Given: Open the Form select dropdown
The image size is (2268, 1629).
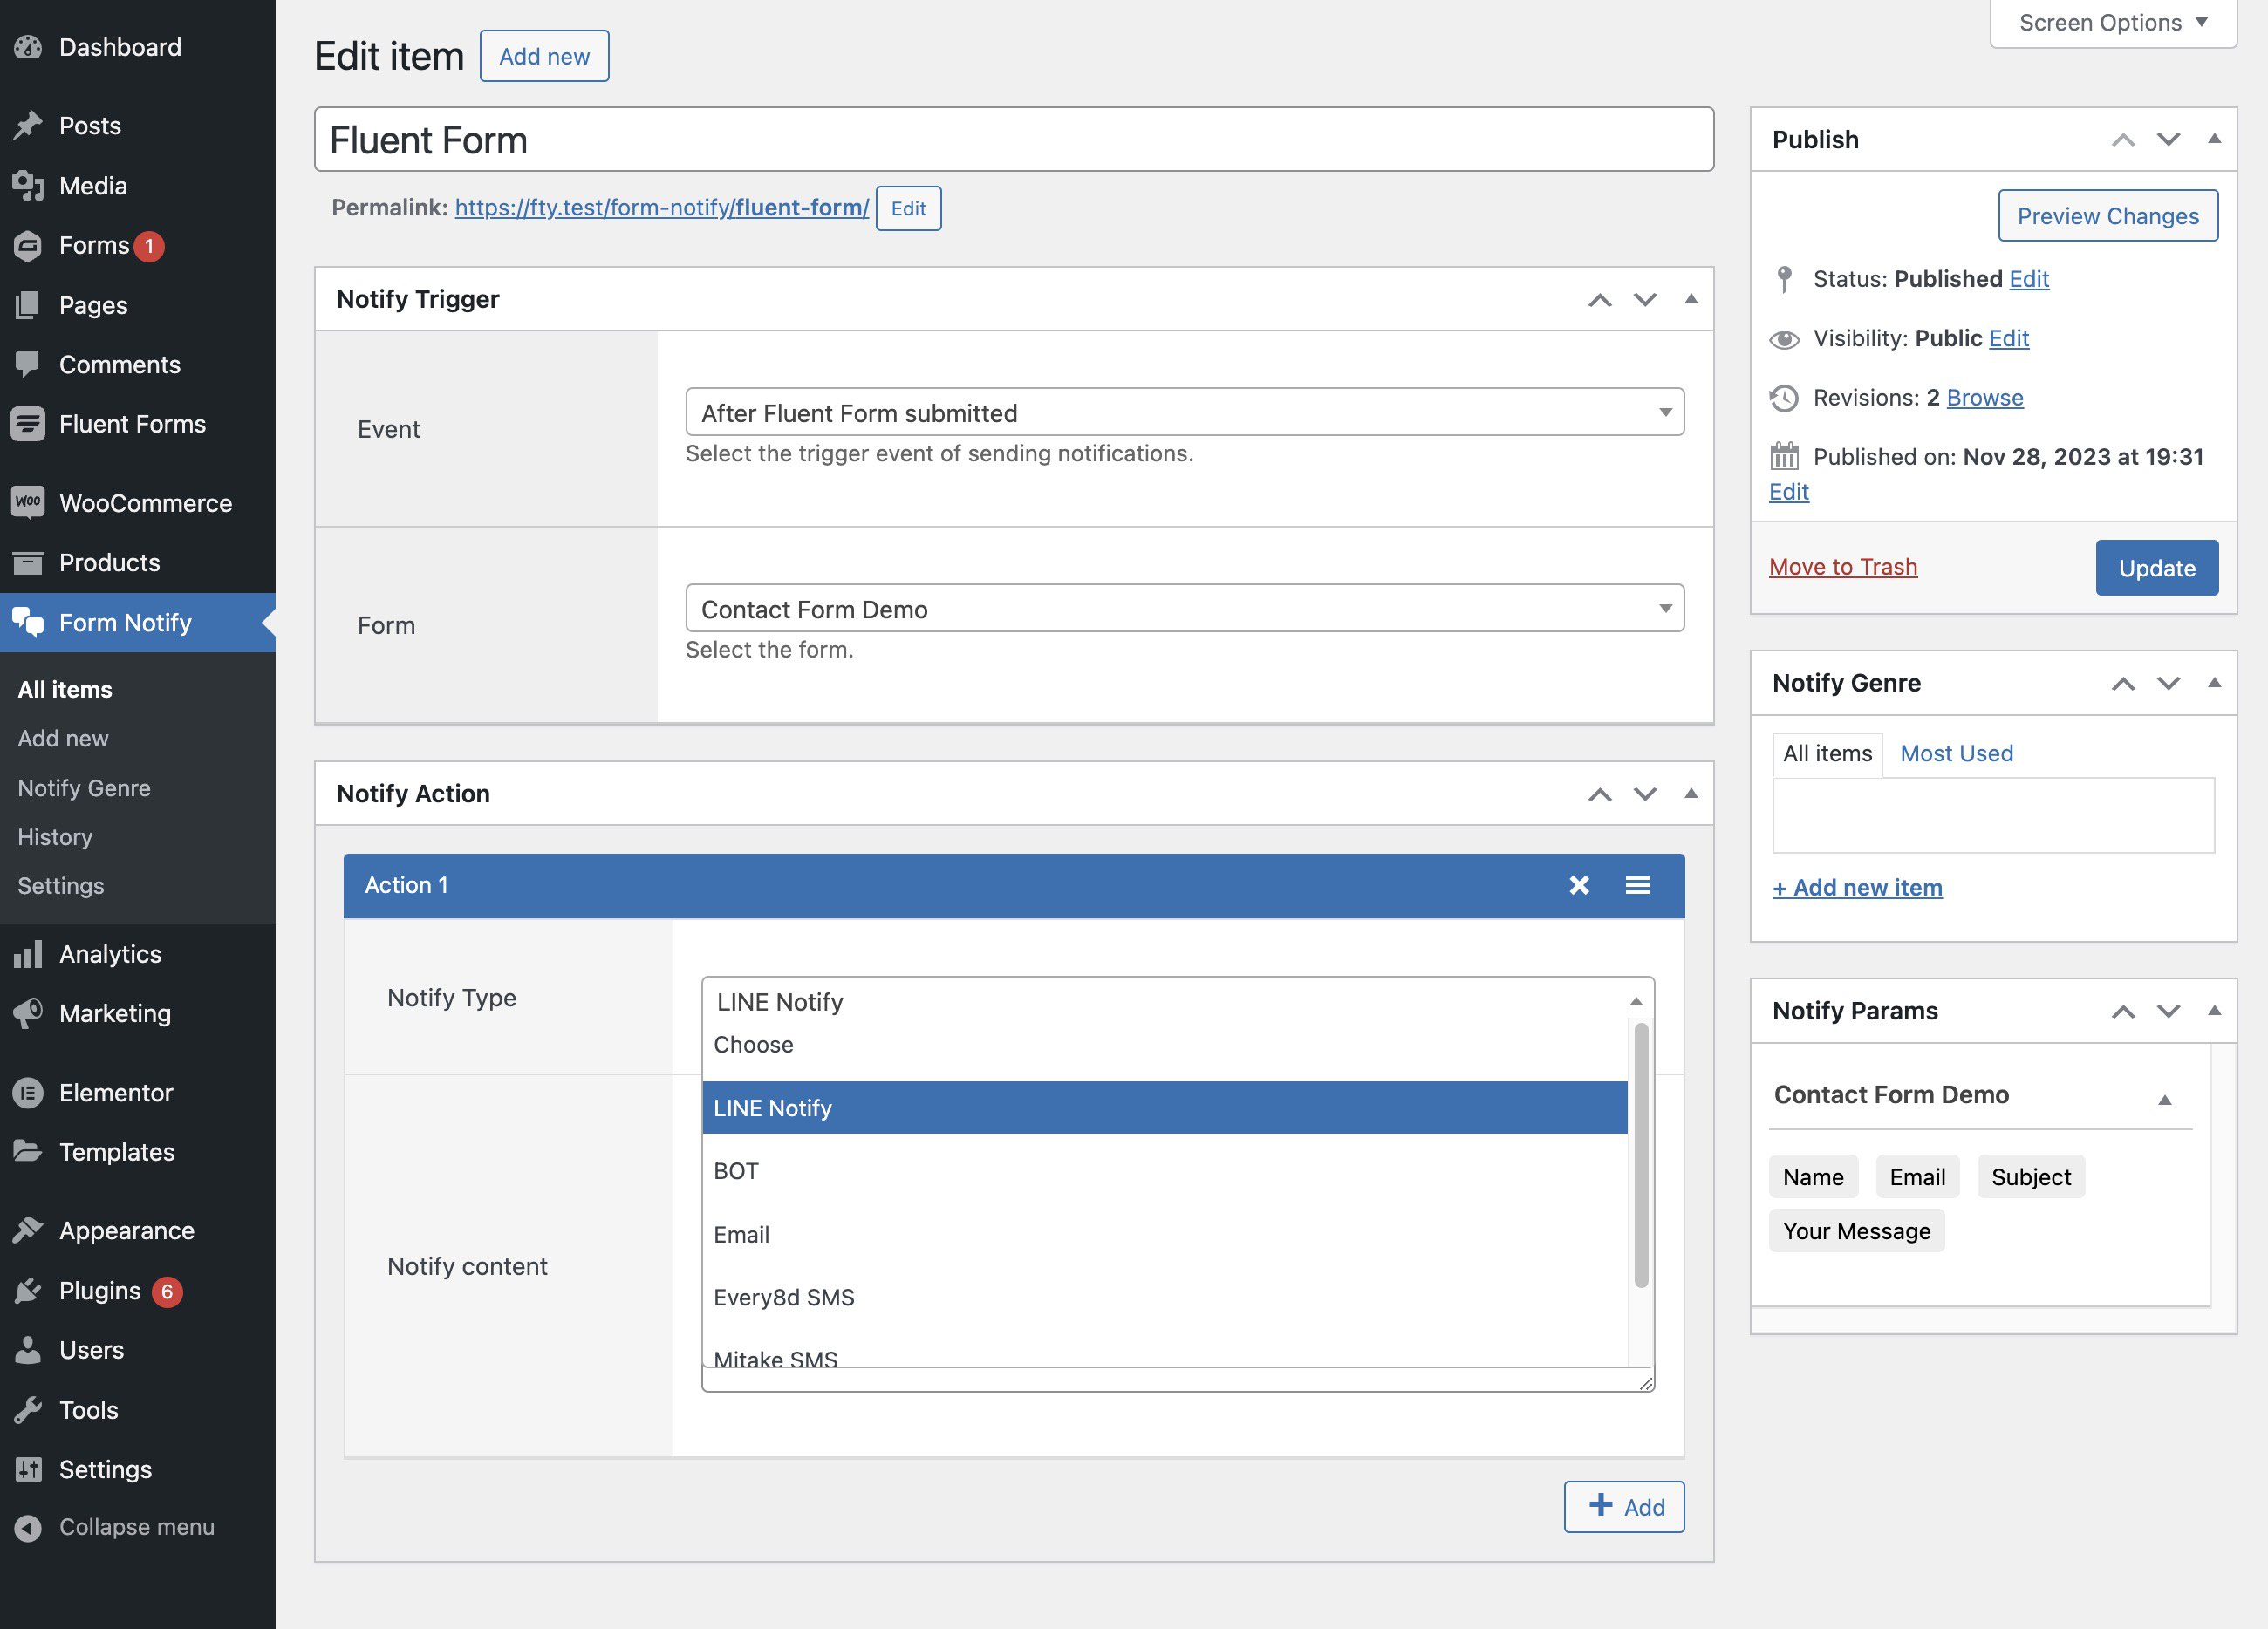Looking at the screenshot, I should click(x=1184, y=608).
